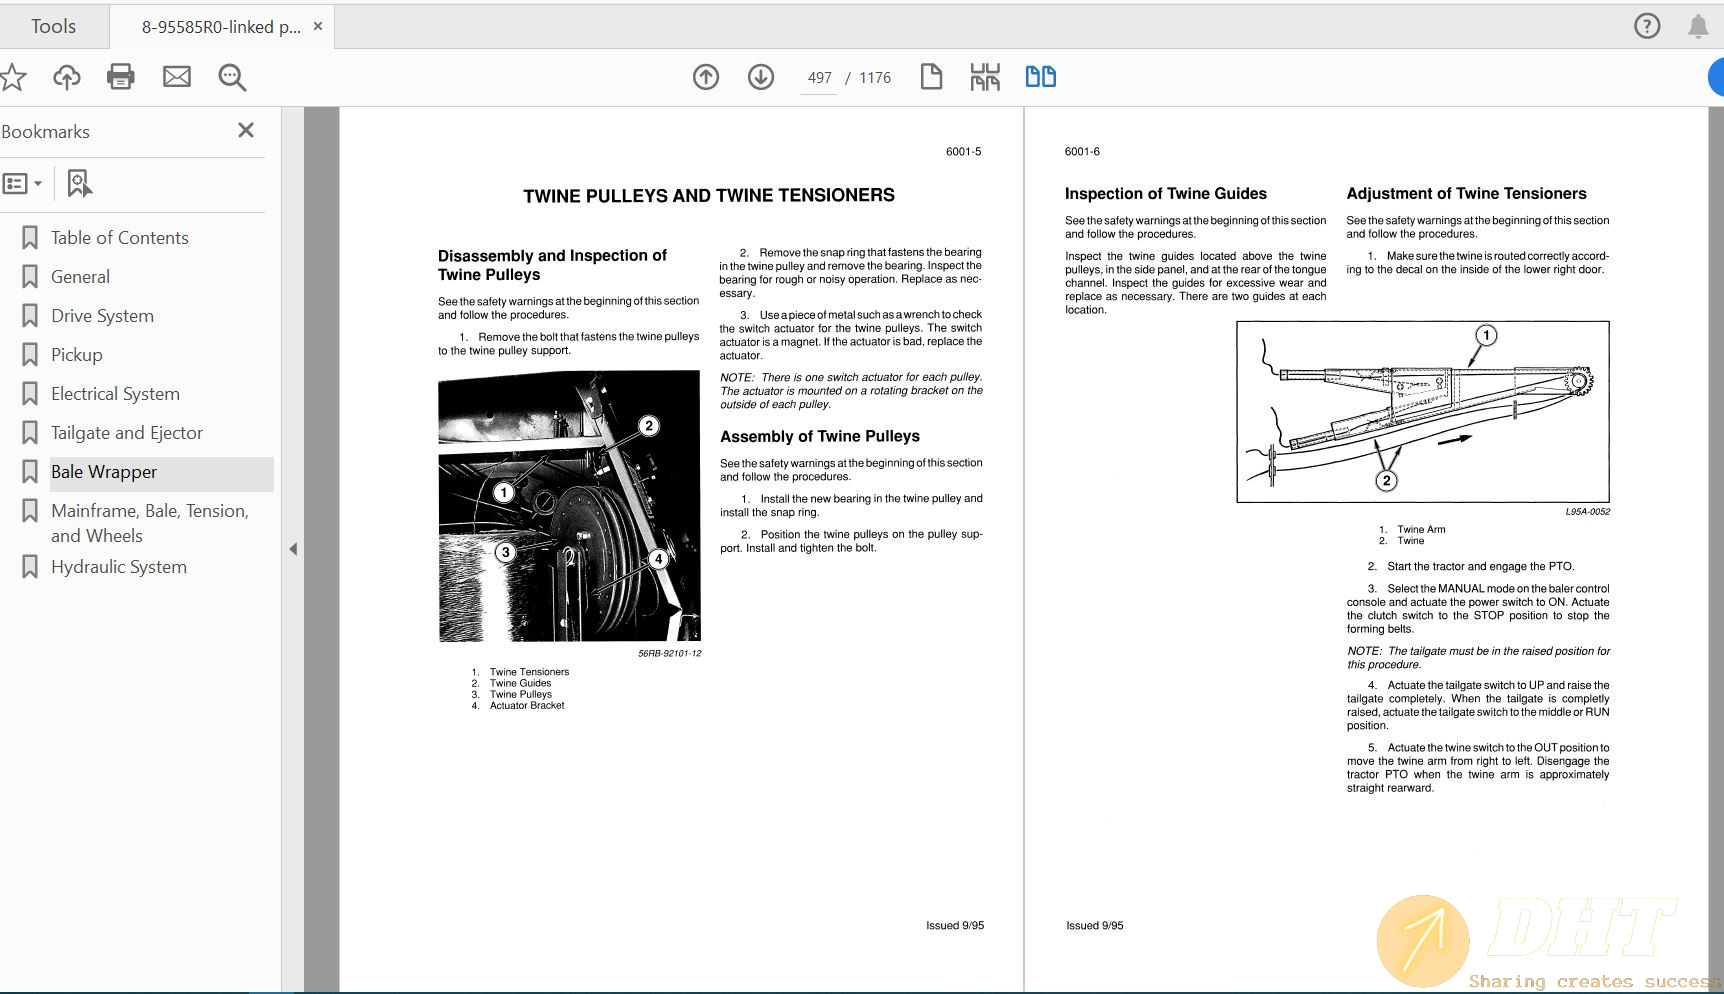Enable scrolling page view mode
Image resolution: width=1724 pixels, height=994 pixels.
[x=985, y=77]
